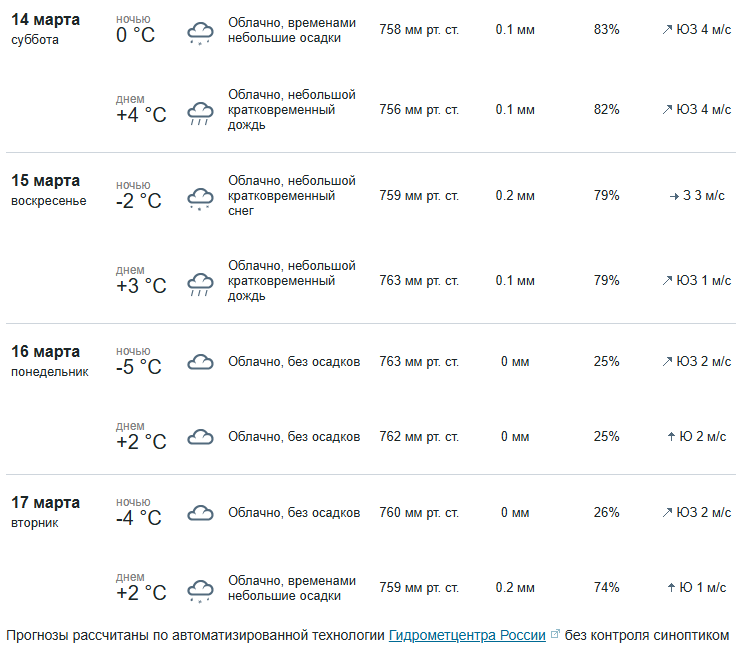Click the 14 марта date heading
Image resolution: width=743 pixels, height=655 pixels.
(x=46, y=20)
